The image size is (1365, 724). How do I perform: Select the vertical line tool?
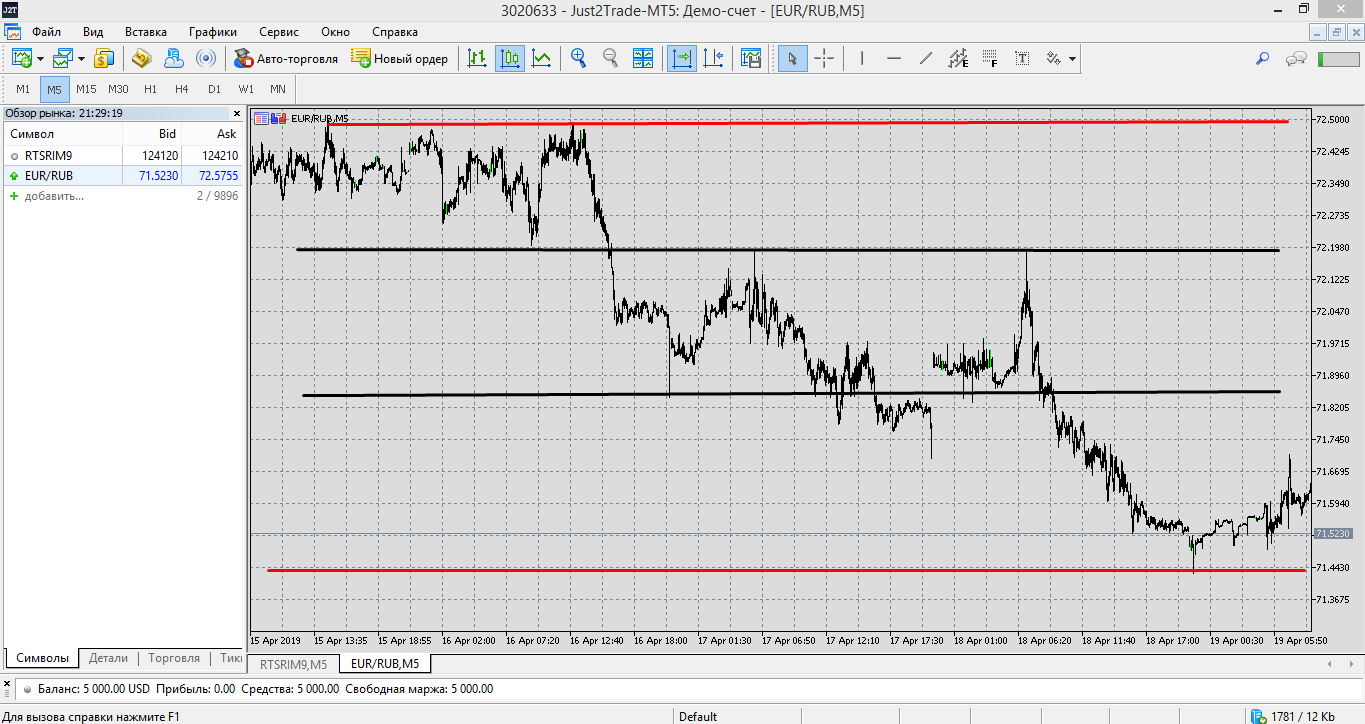click(x=861, y=58)
